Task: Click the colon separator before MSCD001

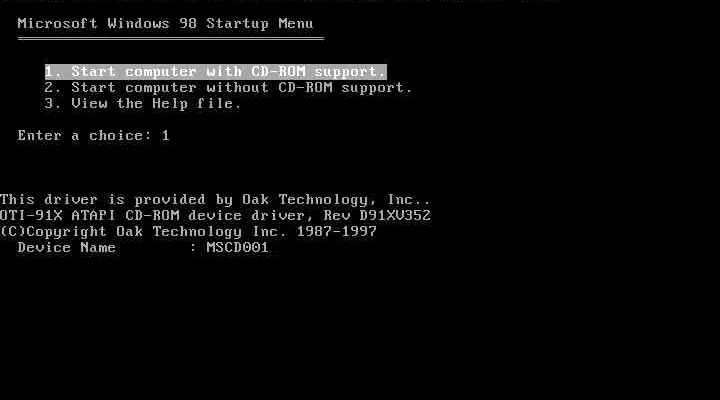Action: click(193, 248)
